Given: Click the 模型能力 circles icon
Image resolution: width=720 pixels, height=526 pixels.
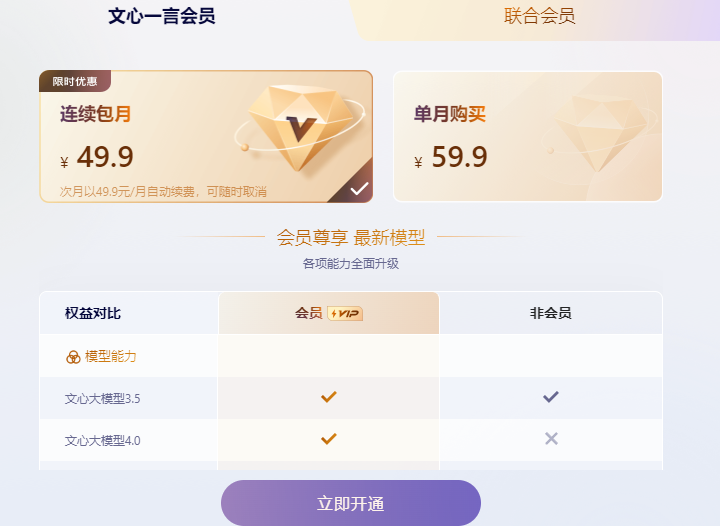Looking at the screenshot, I should pos(73,357).
